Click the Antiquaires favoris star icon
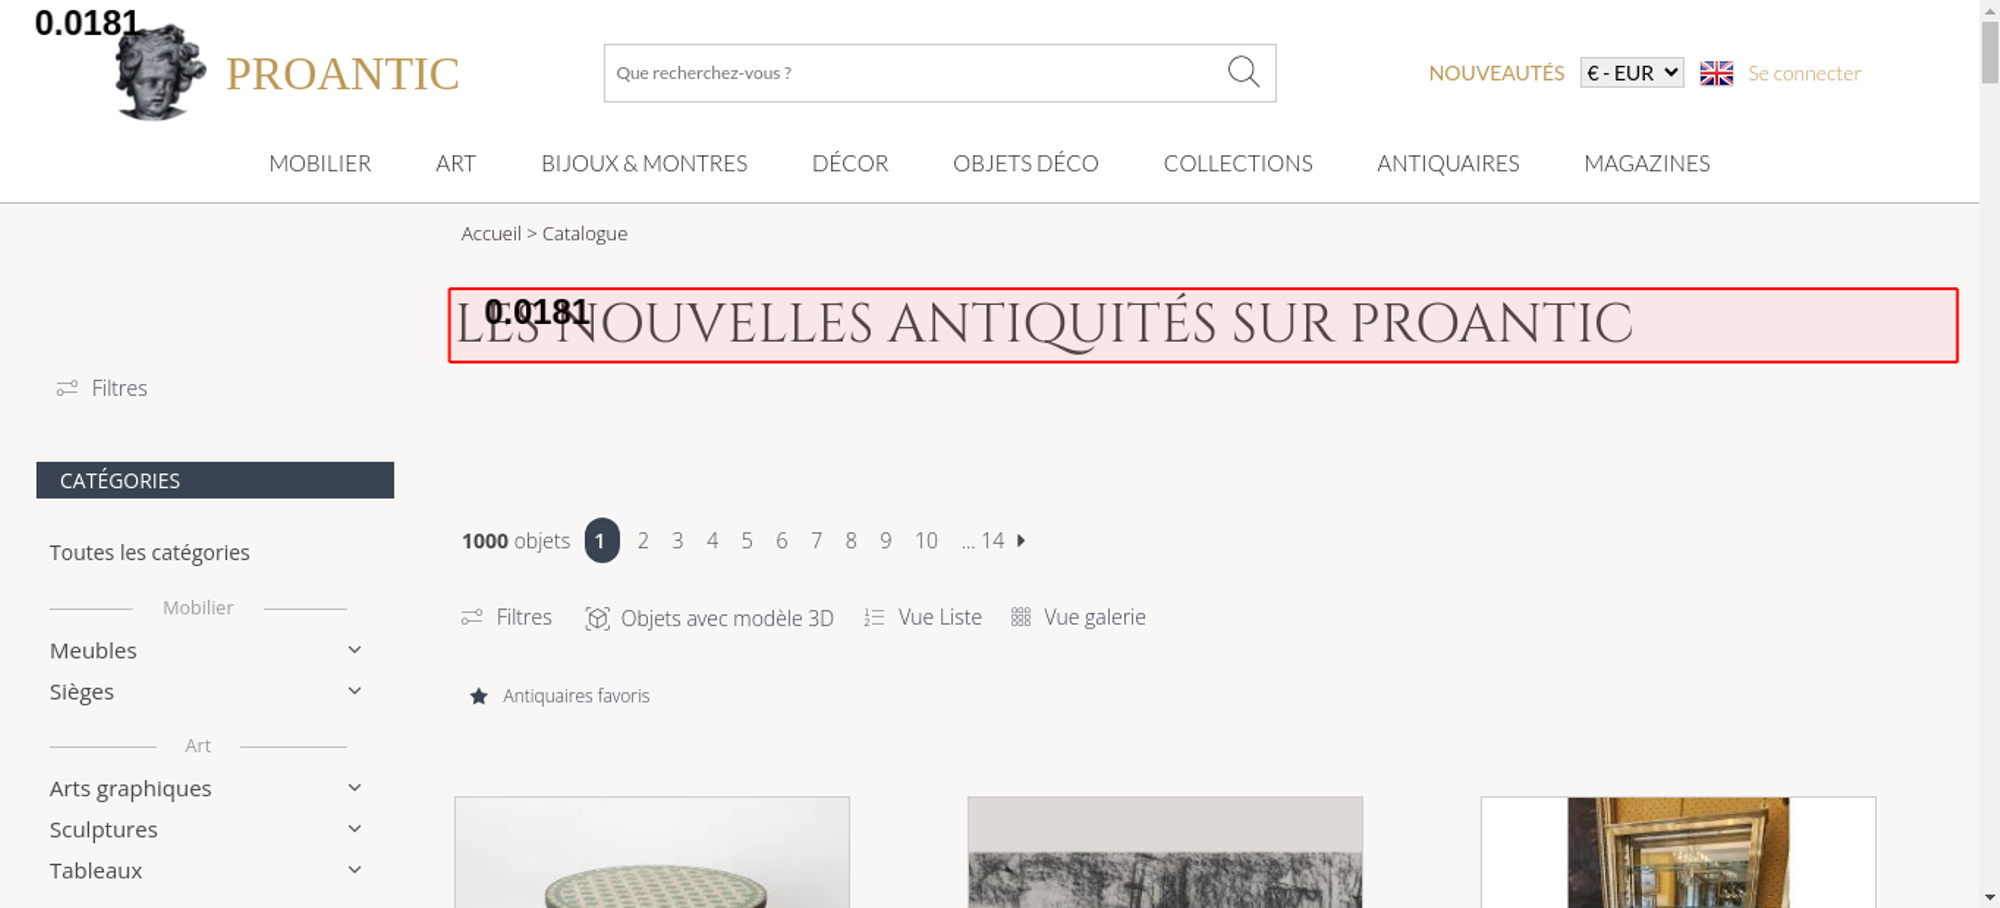 pyautogui.click(x=479, y=696)
